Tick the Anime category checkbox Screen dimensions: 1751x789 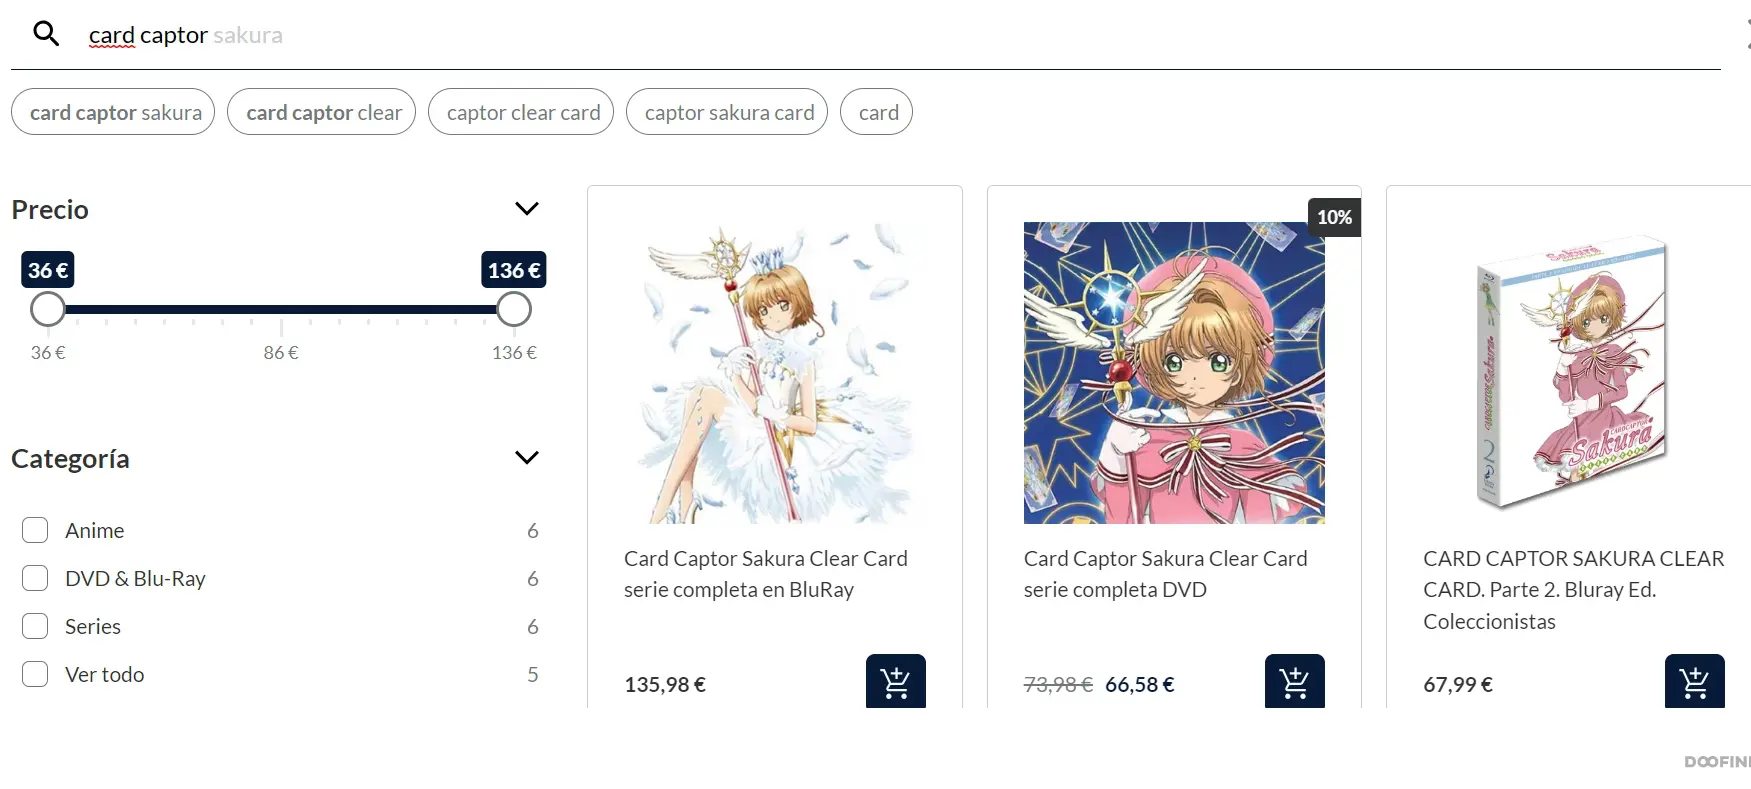35,530
